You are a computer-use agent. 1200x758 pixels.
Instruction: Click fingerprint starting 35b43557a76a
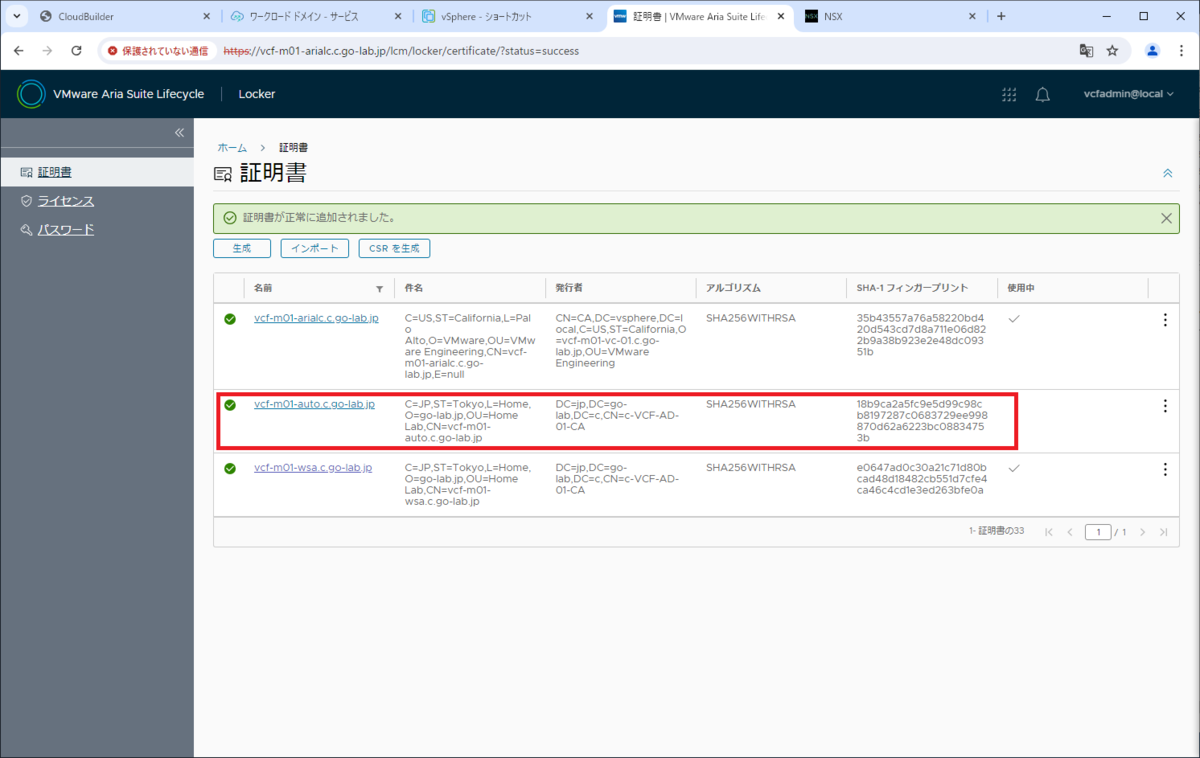pos(921,335)
